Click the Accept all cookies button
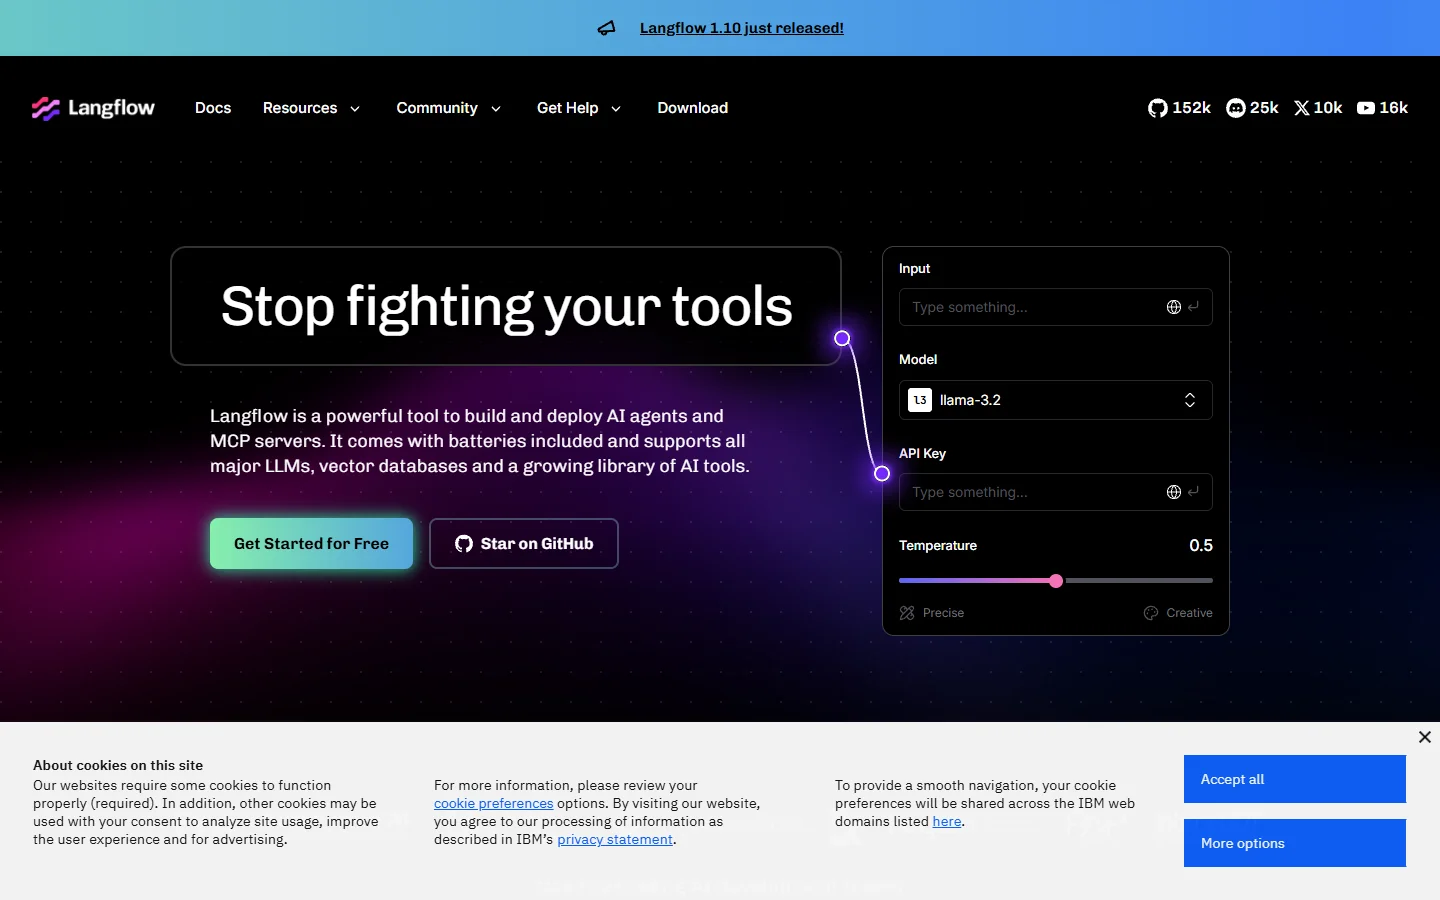Viewport: 1440px width, 900px height. coord(1295,779)
